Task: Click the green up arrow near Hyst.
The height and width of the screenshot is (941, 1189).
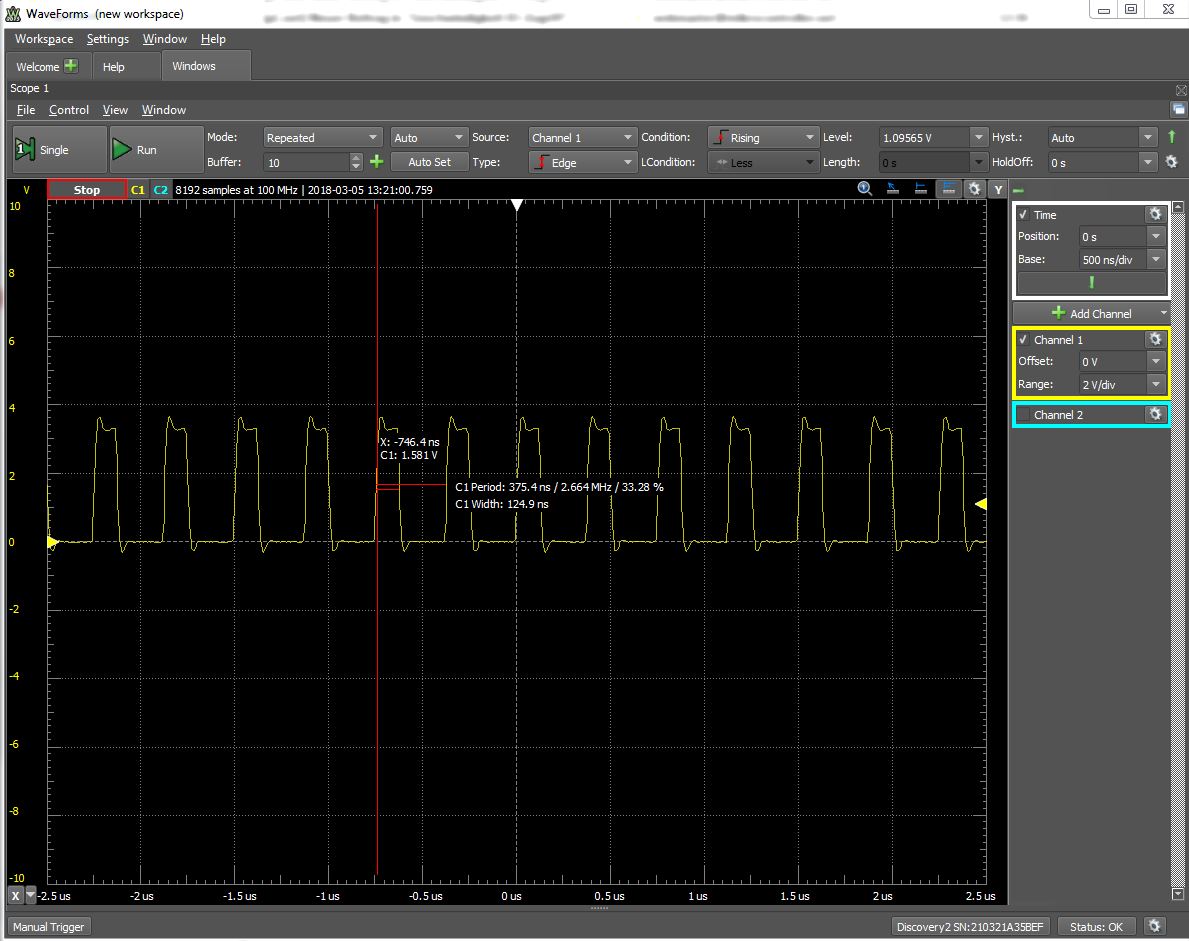Action: 1172,136
